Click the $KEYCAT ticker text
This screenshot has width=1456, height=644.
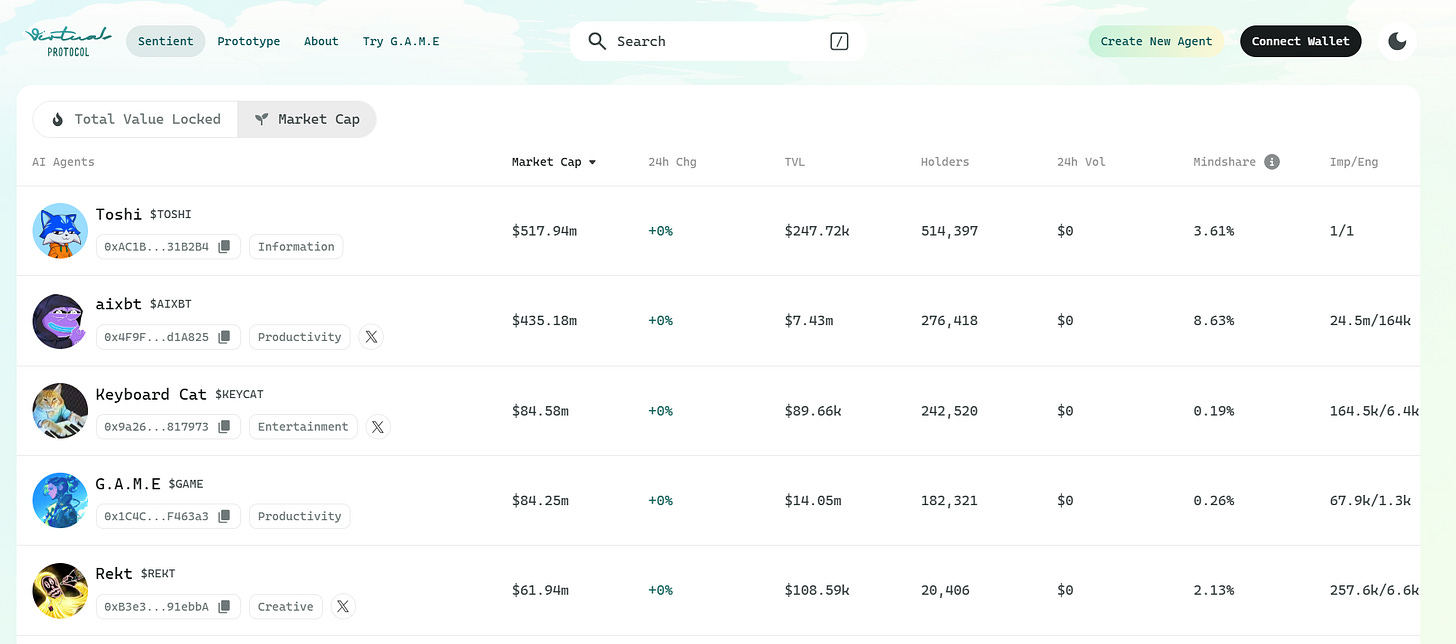(x=239, y=395)
